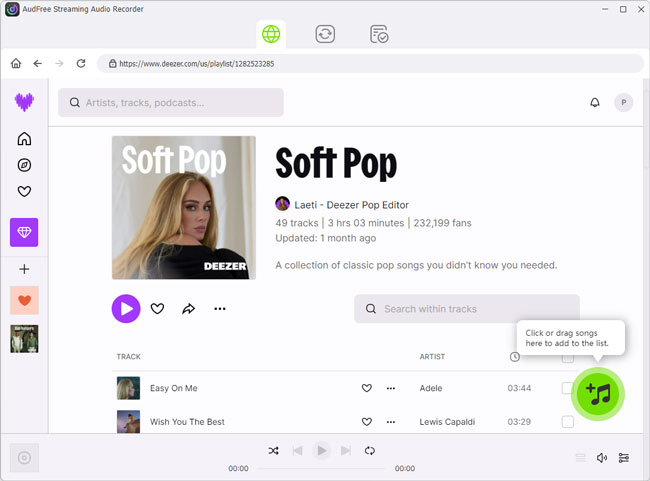This screenshot has height=481, width=650.
Task: Switch to the converting tab icon
Action: tap(325, 34)
